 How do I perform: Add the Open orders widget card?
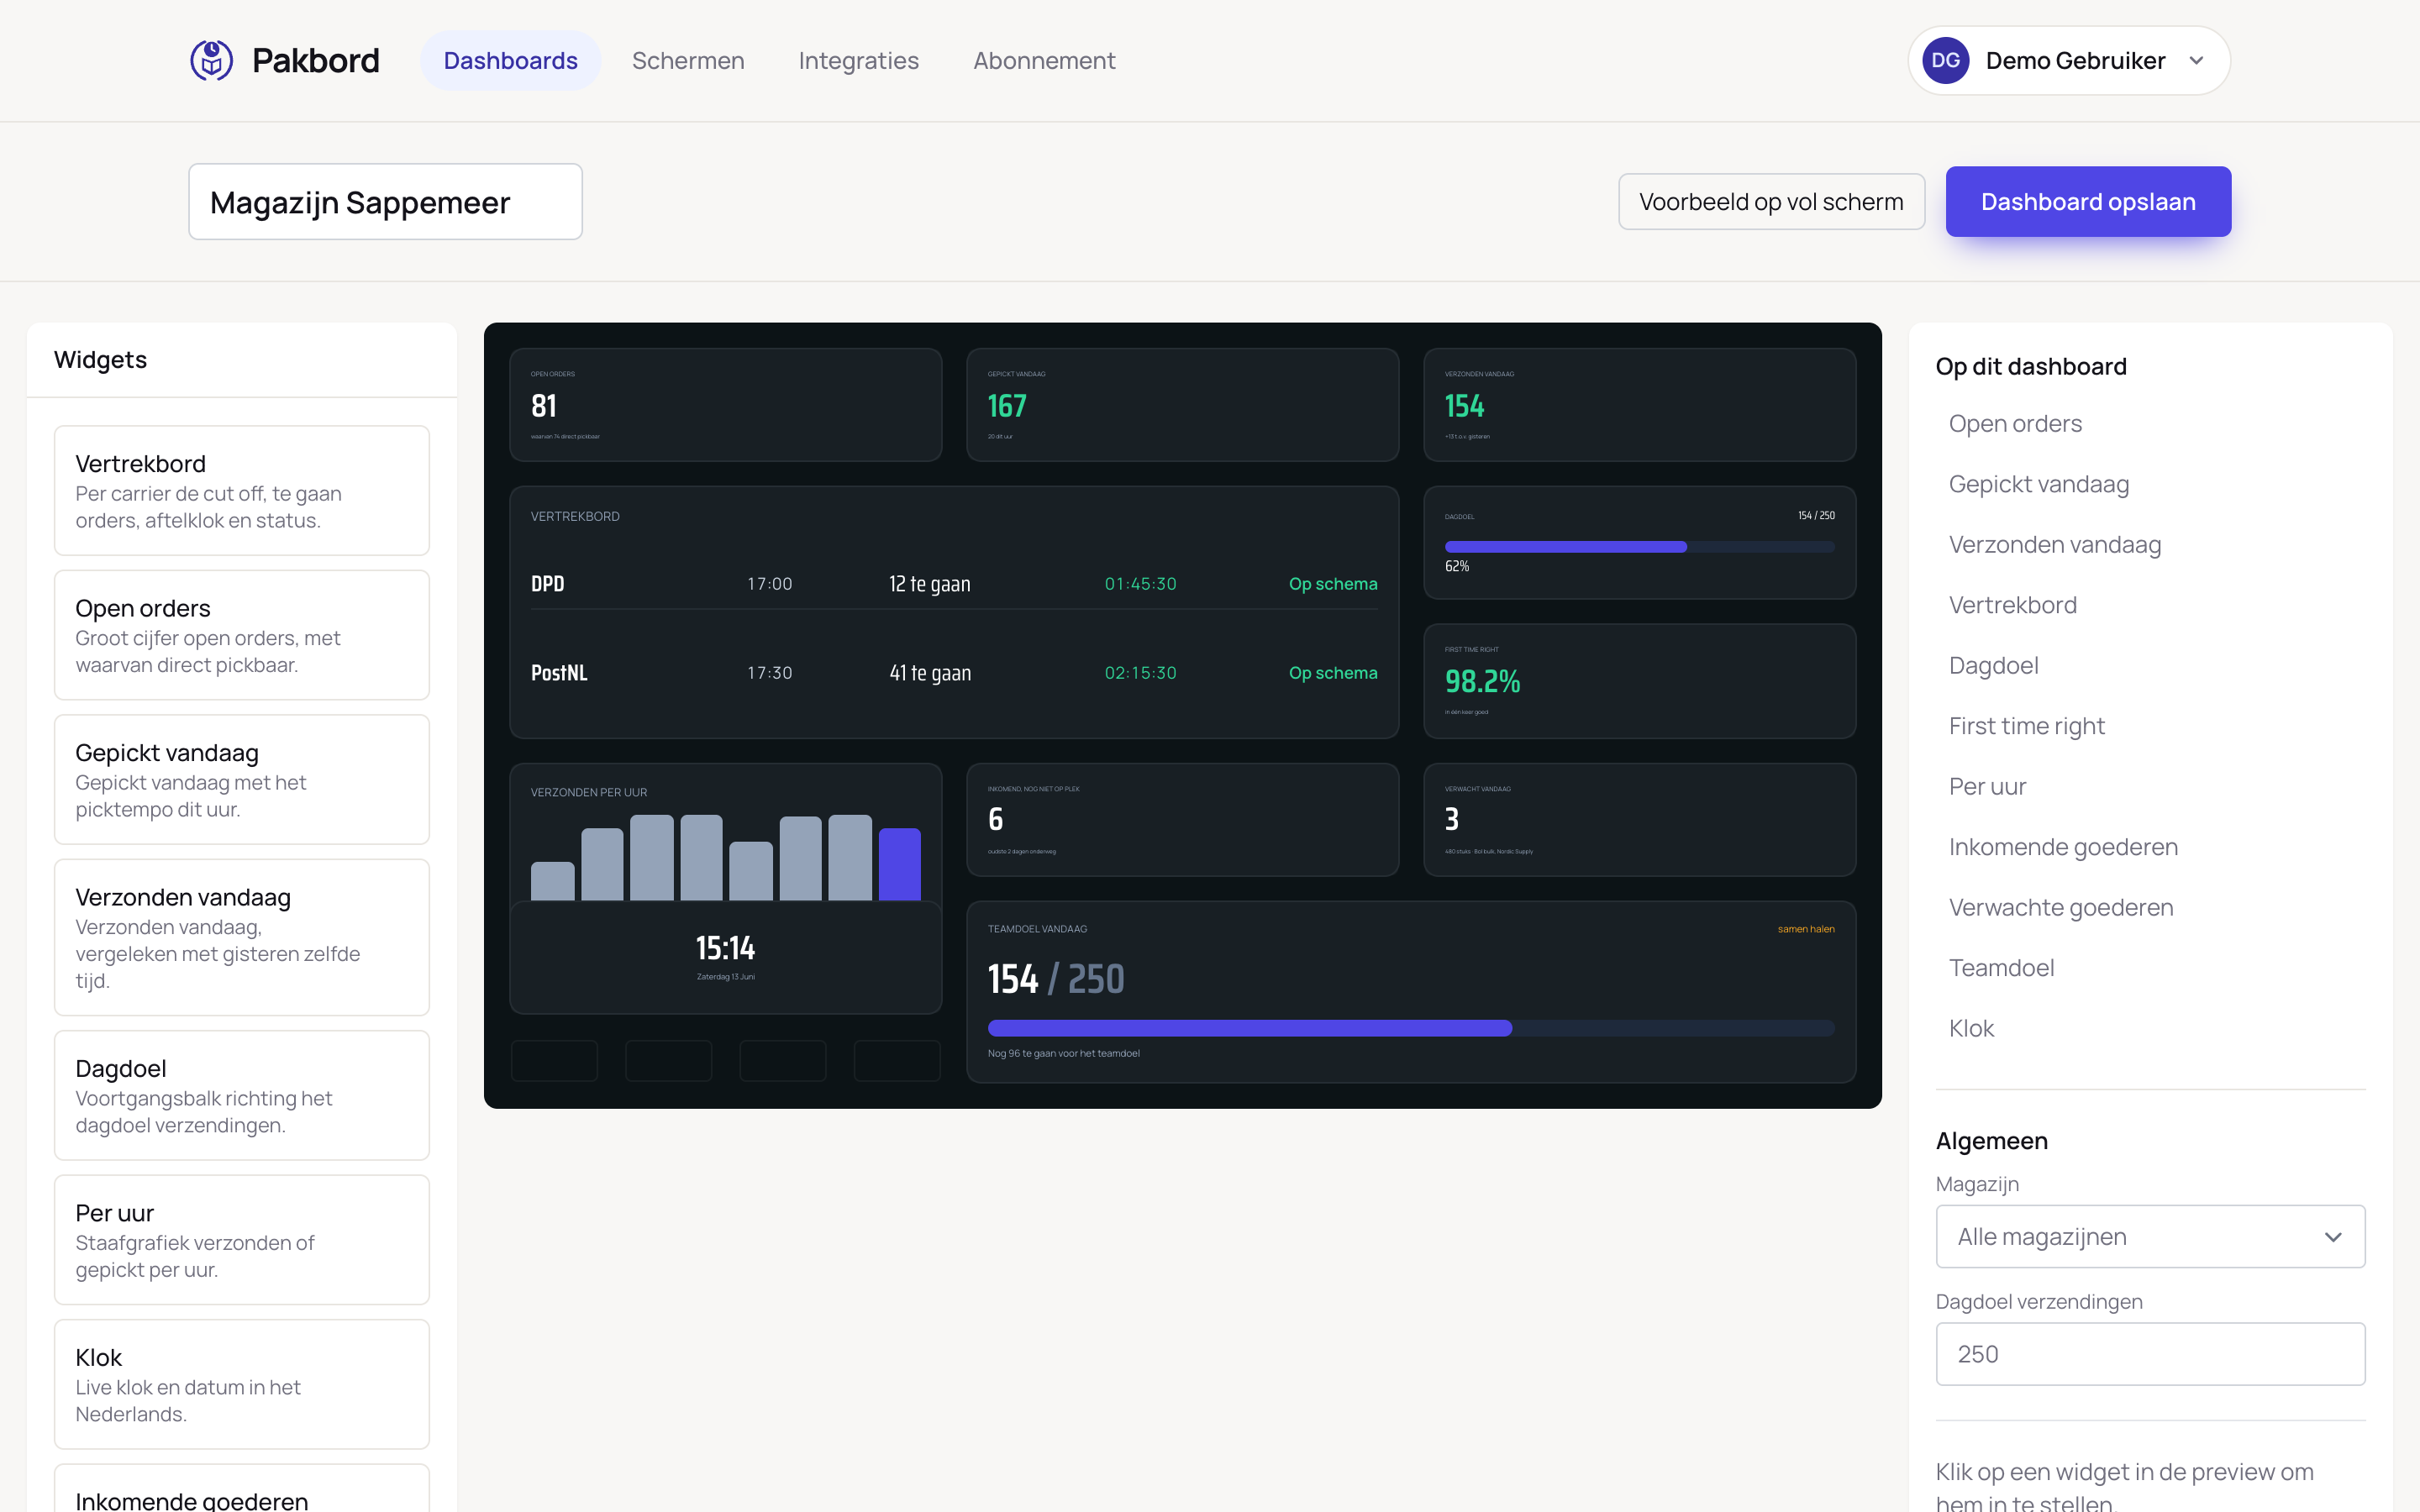point(242,635)
